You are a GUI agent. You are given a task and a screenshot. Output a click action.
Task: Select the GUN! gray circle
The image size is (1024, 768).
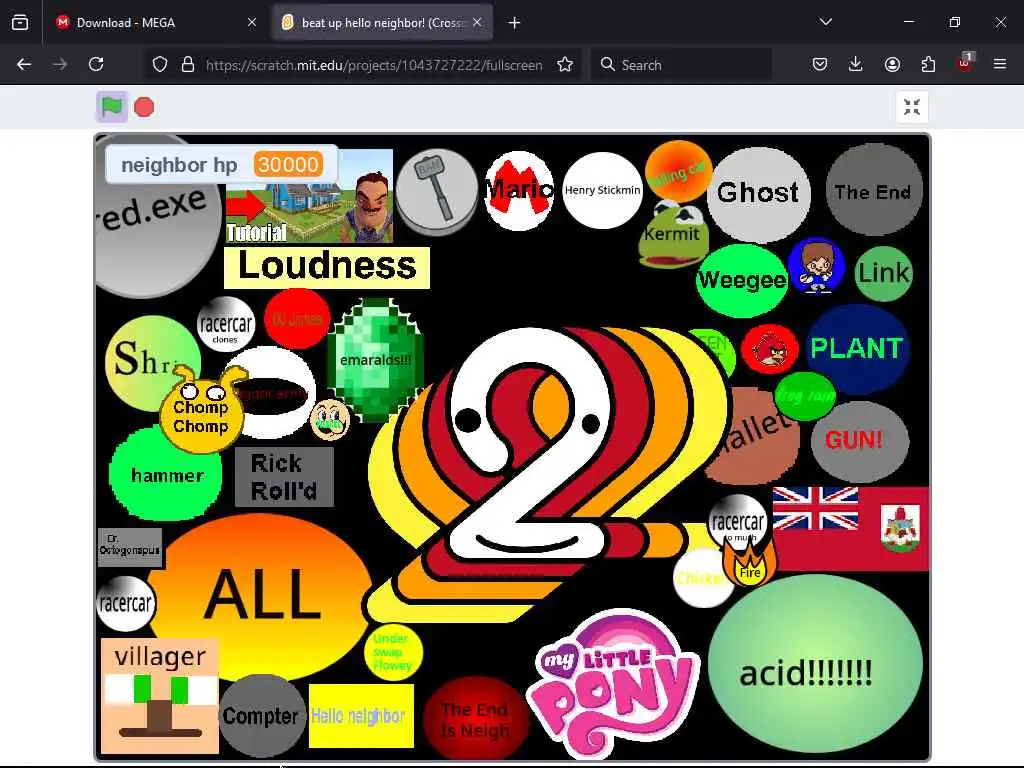click(859, 441)
